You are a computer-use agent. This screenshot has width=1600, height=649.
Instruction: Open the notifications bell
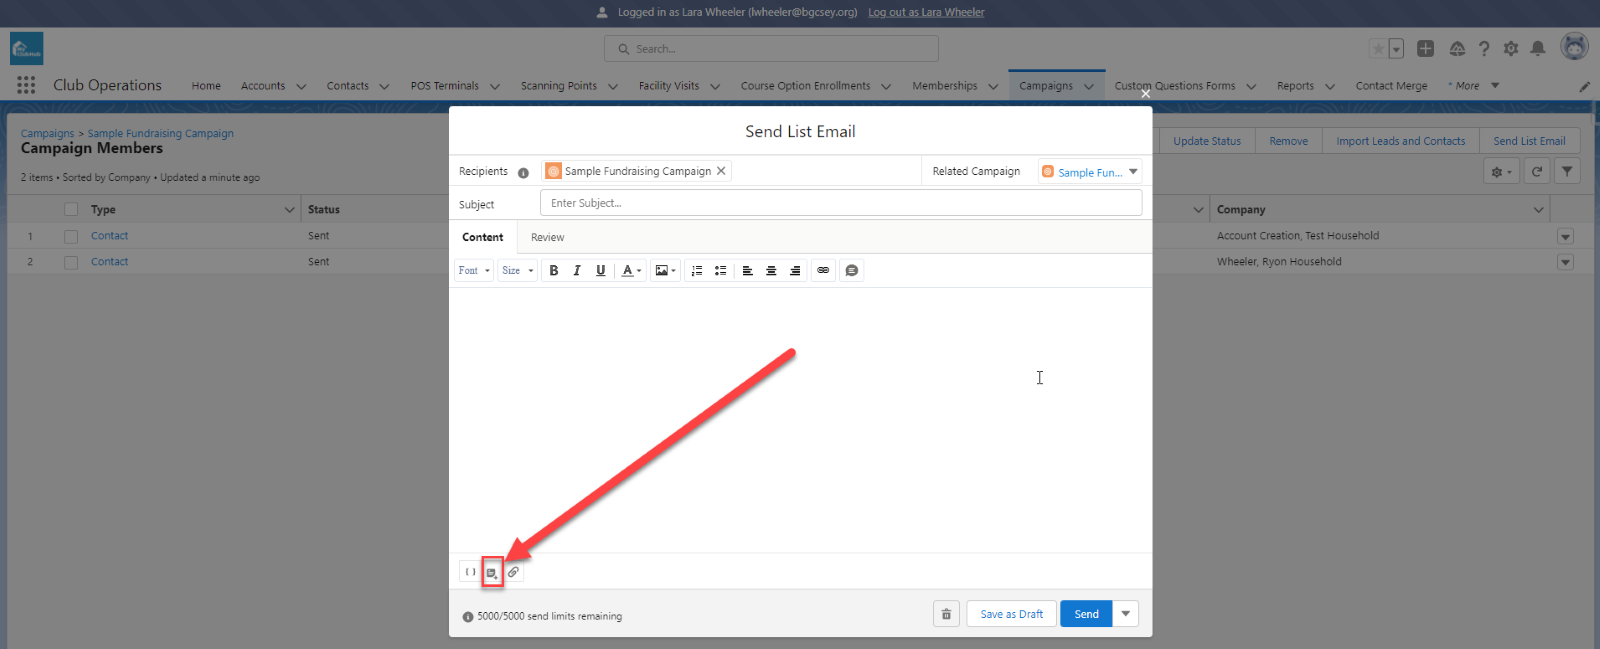(1538, 48)
